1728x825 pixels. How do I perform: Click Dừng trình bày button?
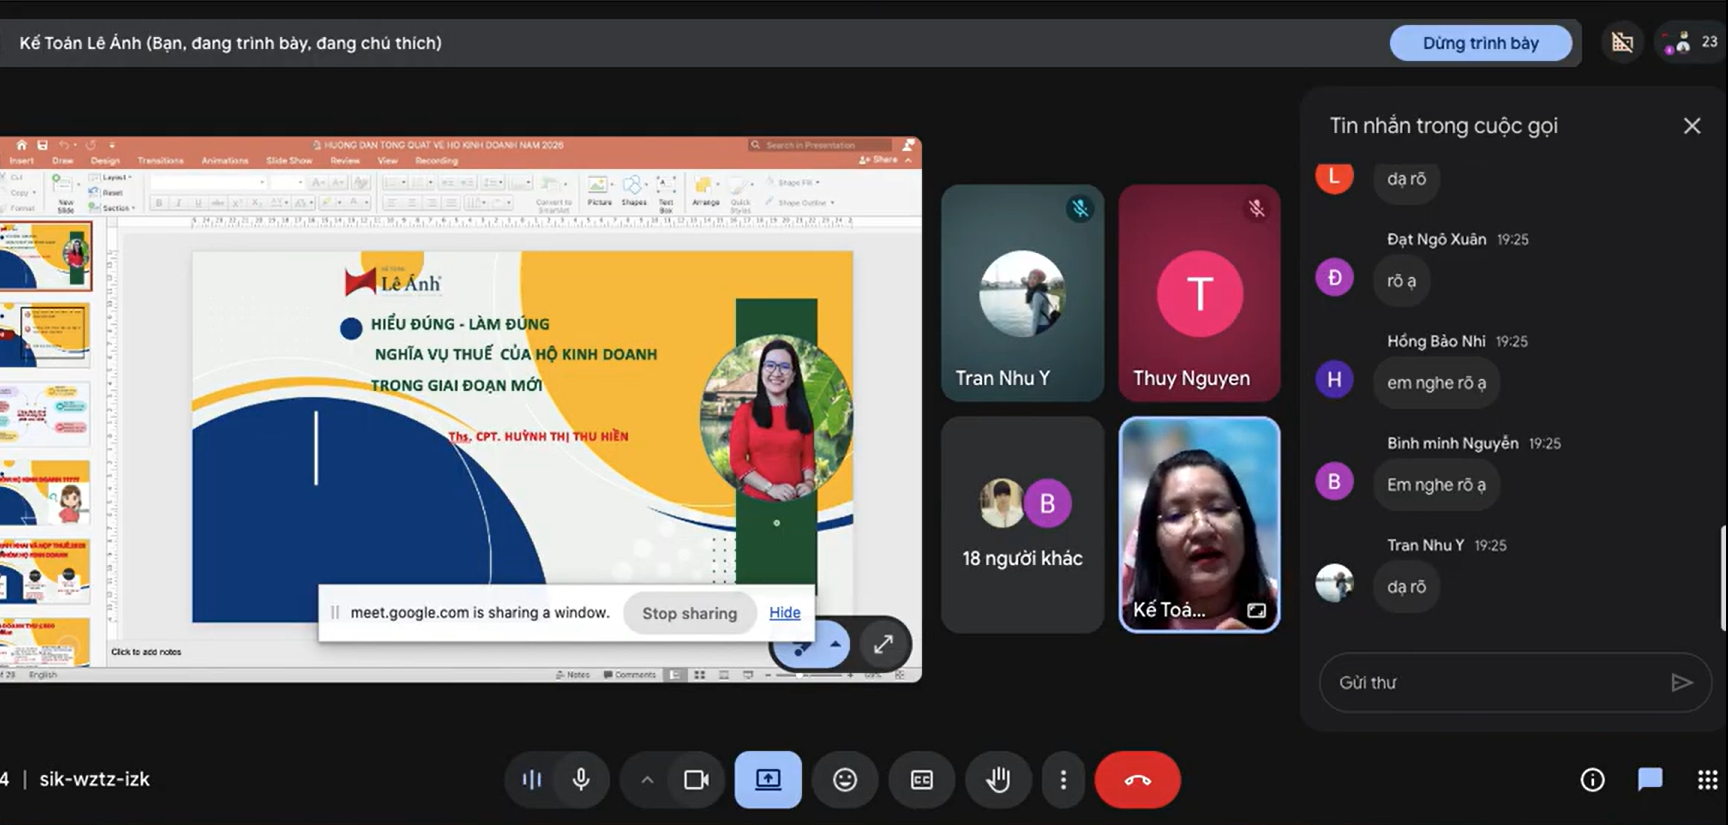pyautogui.click(x=1480, y=43)
